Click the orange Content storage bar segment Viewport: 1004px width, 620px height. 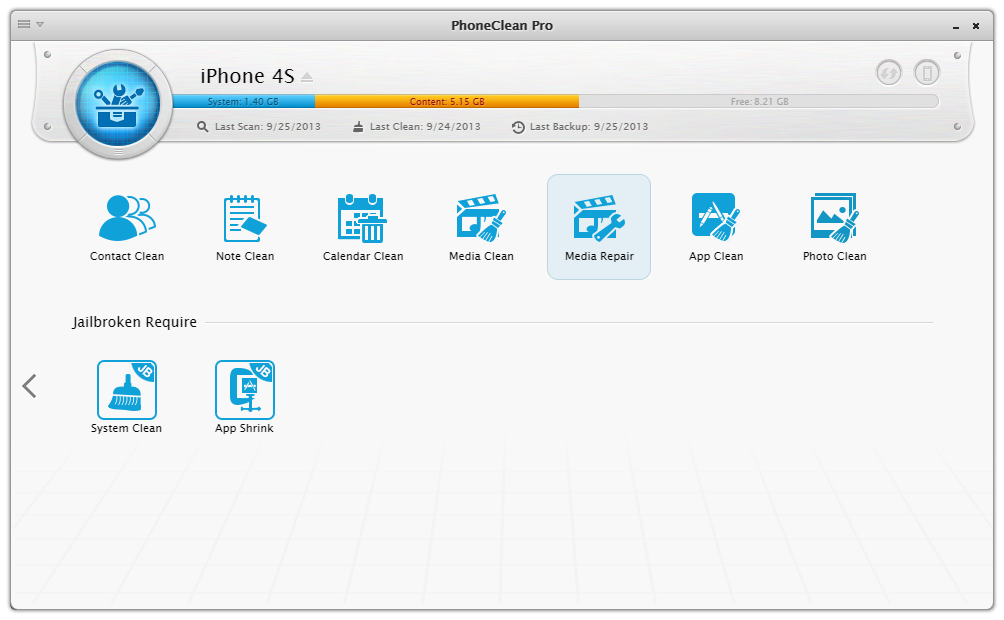(446, 102)
